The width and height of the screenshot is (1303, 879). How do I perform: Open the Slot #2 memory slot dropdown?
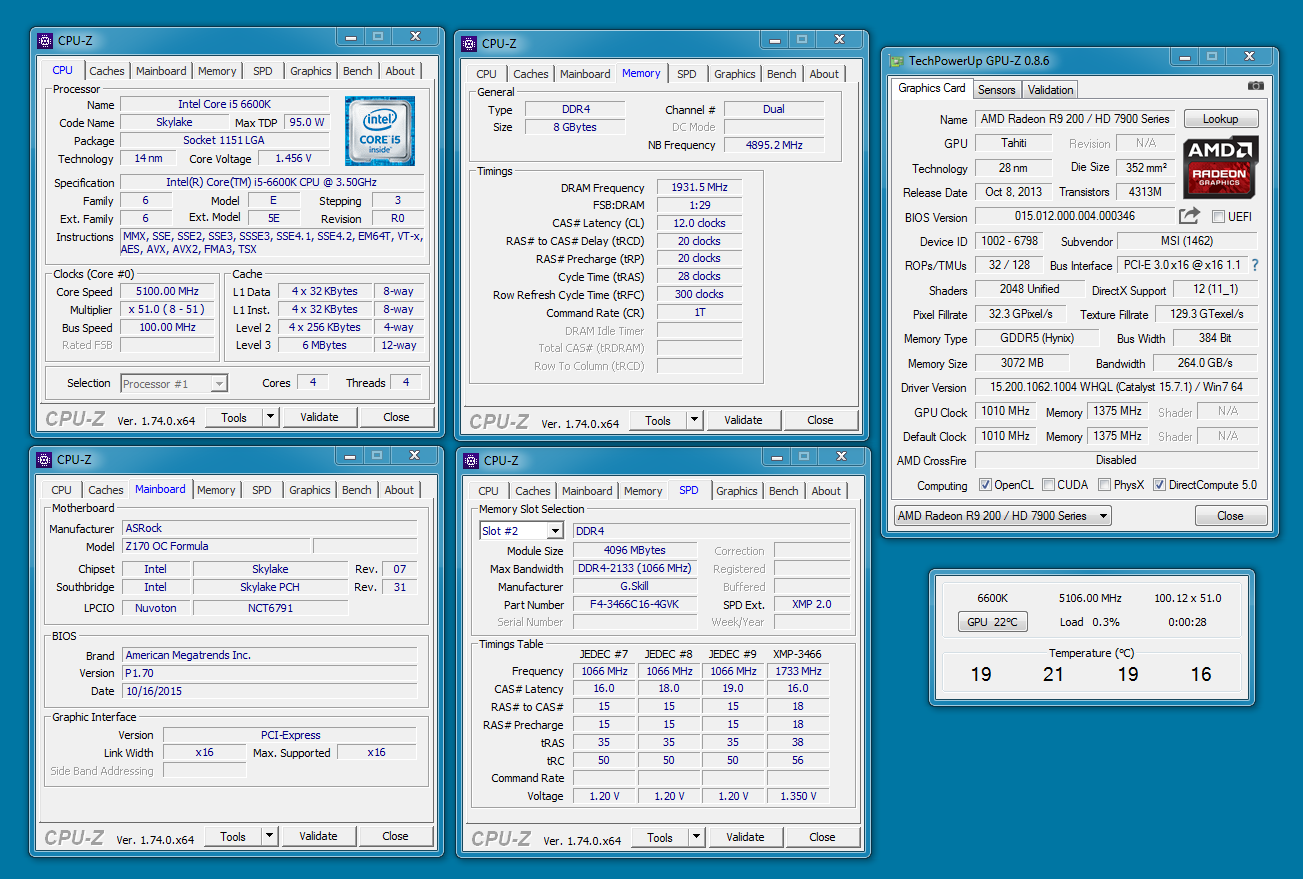tap(555, 531)
